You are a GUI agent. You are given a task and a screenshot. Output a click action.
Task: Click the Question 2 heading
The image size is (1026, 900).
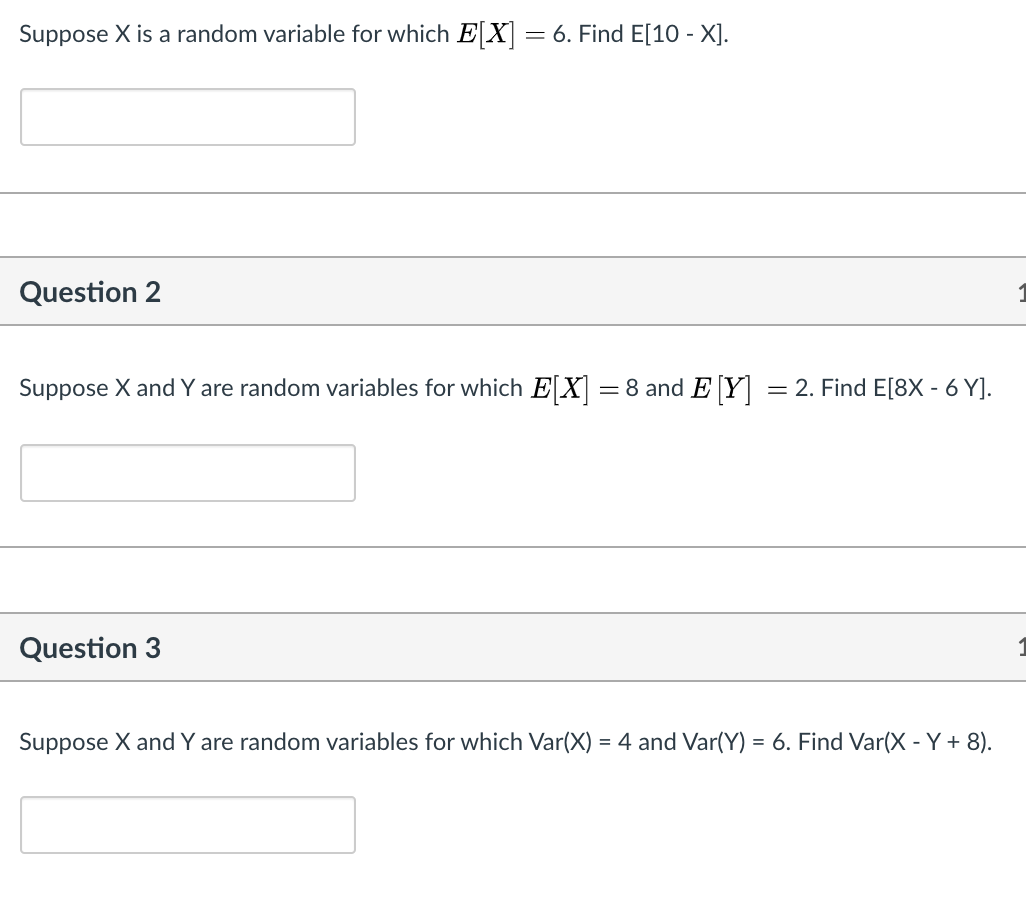tap(90, 292)
